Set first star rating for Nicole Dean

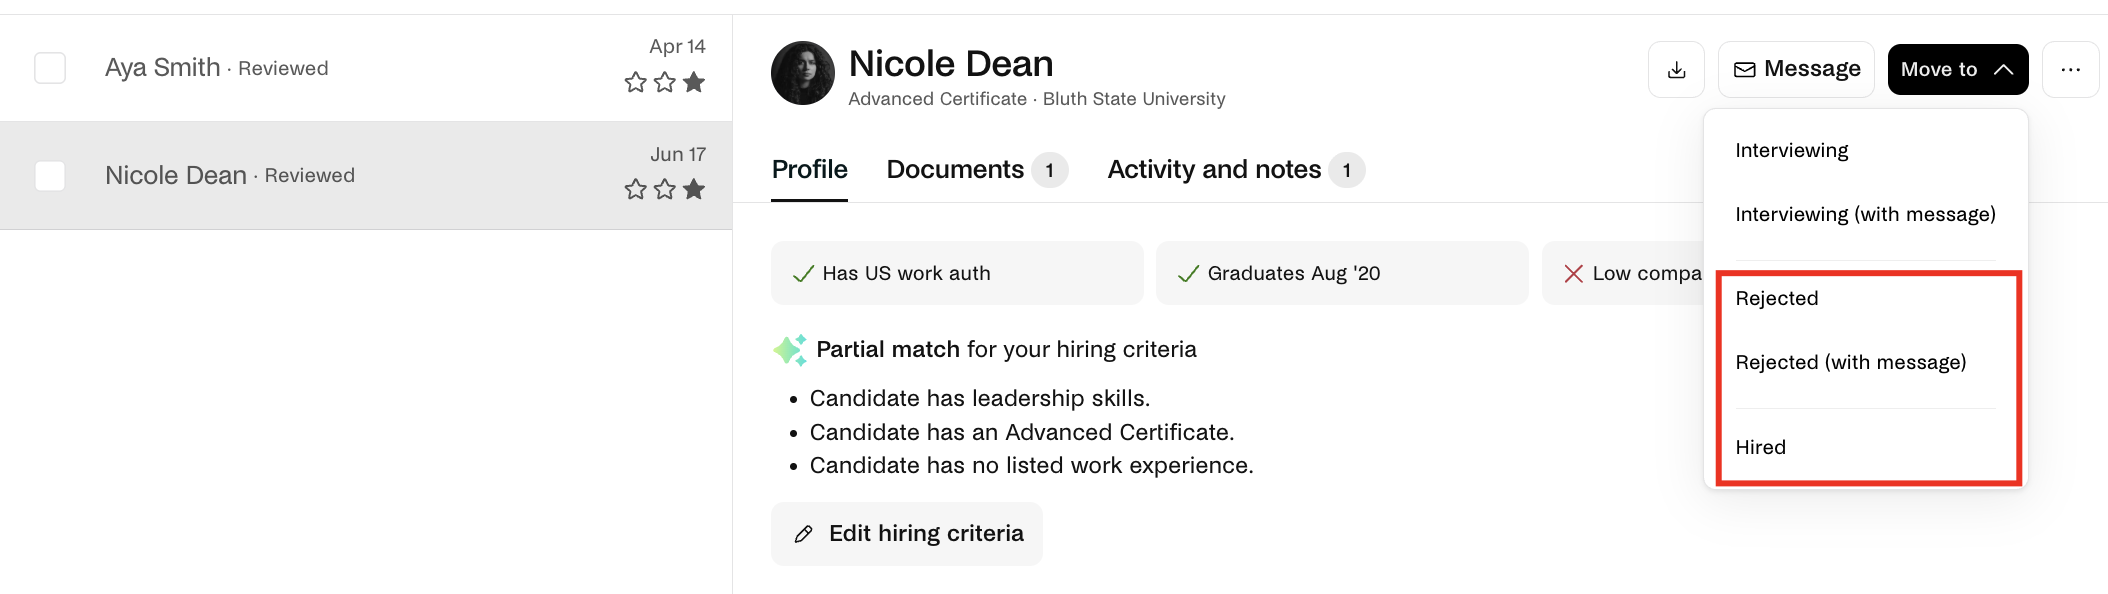635,189
